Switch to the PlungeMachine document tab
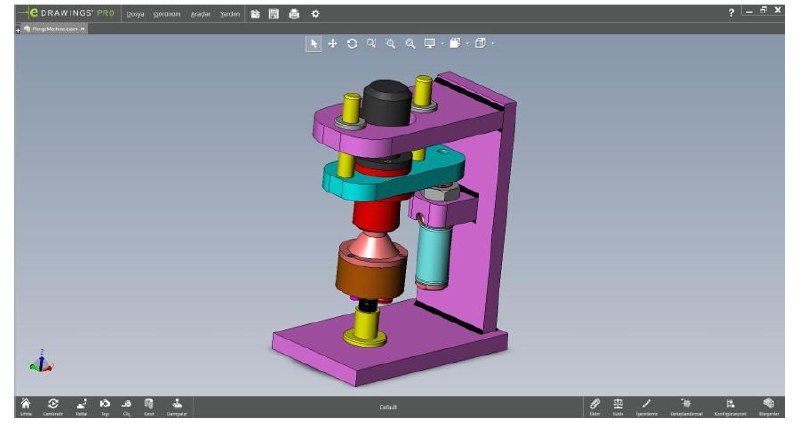 pos(53,28)
